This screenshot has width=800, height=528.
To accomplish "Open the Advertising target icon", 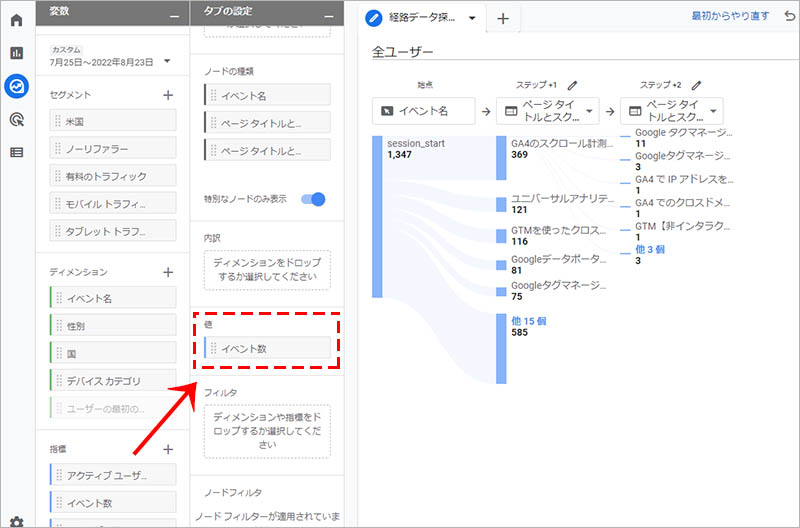I will (x=16, y=119).
